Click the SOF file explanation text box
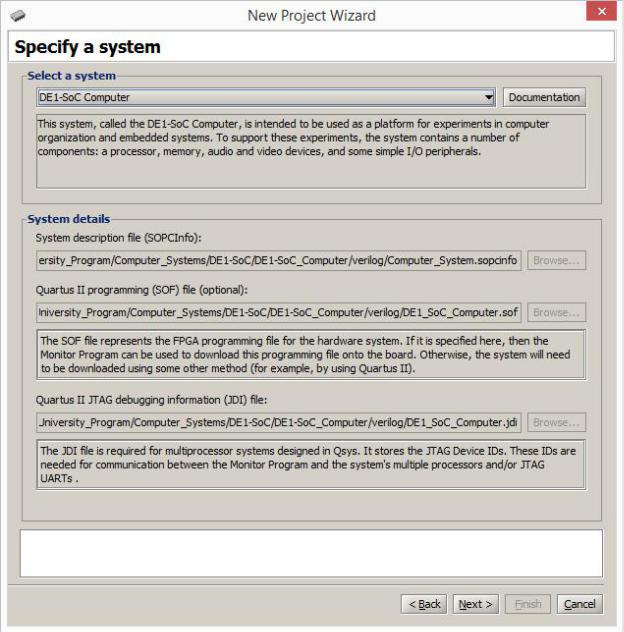This screenshot has height=632, width=624. point(311,355)
